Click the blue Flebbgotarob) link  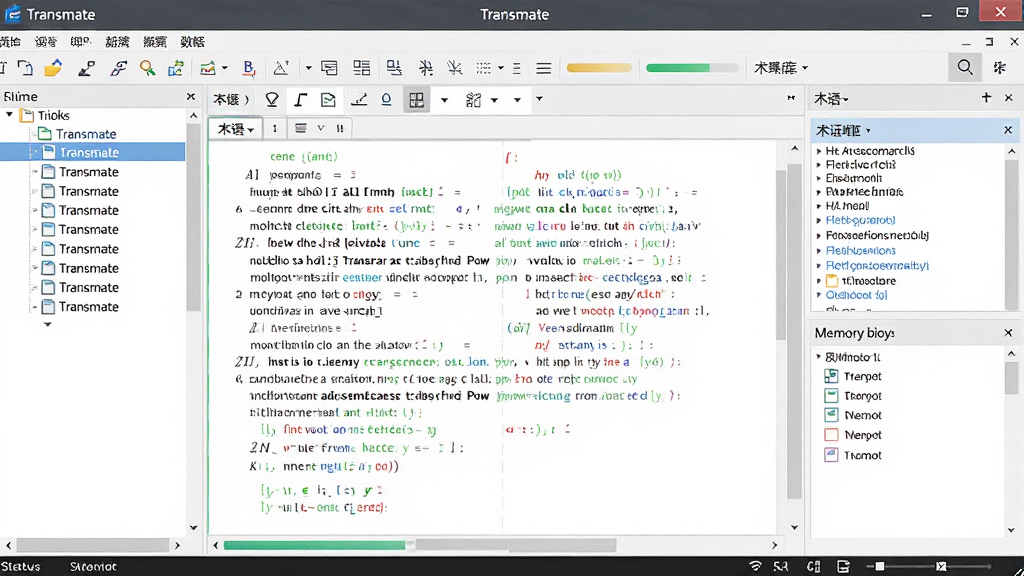tap(860, 220)
